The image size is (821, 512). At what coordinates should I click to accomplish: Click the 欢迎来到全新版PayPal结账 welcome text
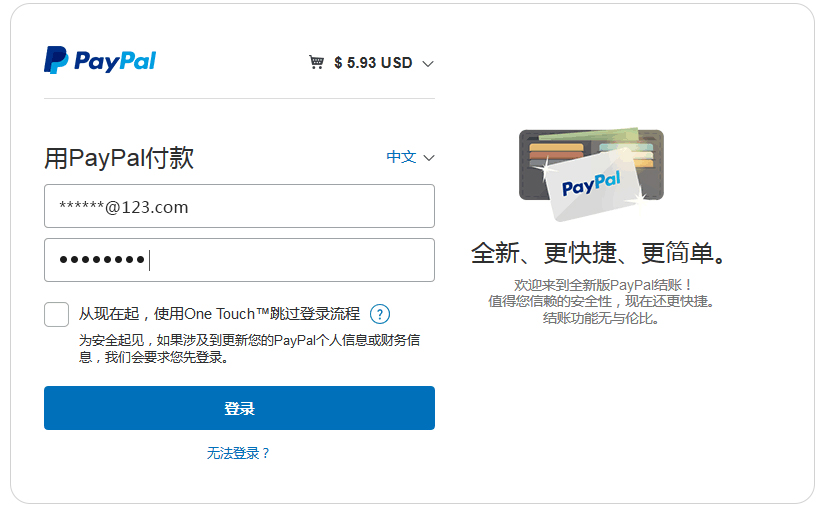point(600,285)
